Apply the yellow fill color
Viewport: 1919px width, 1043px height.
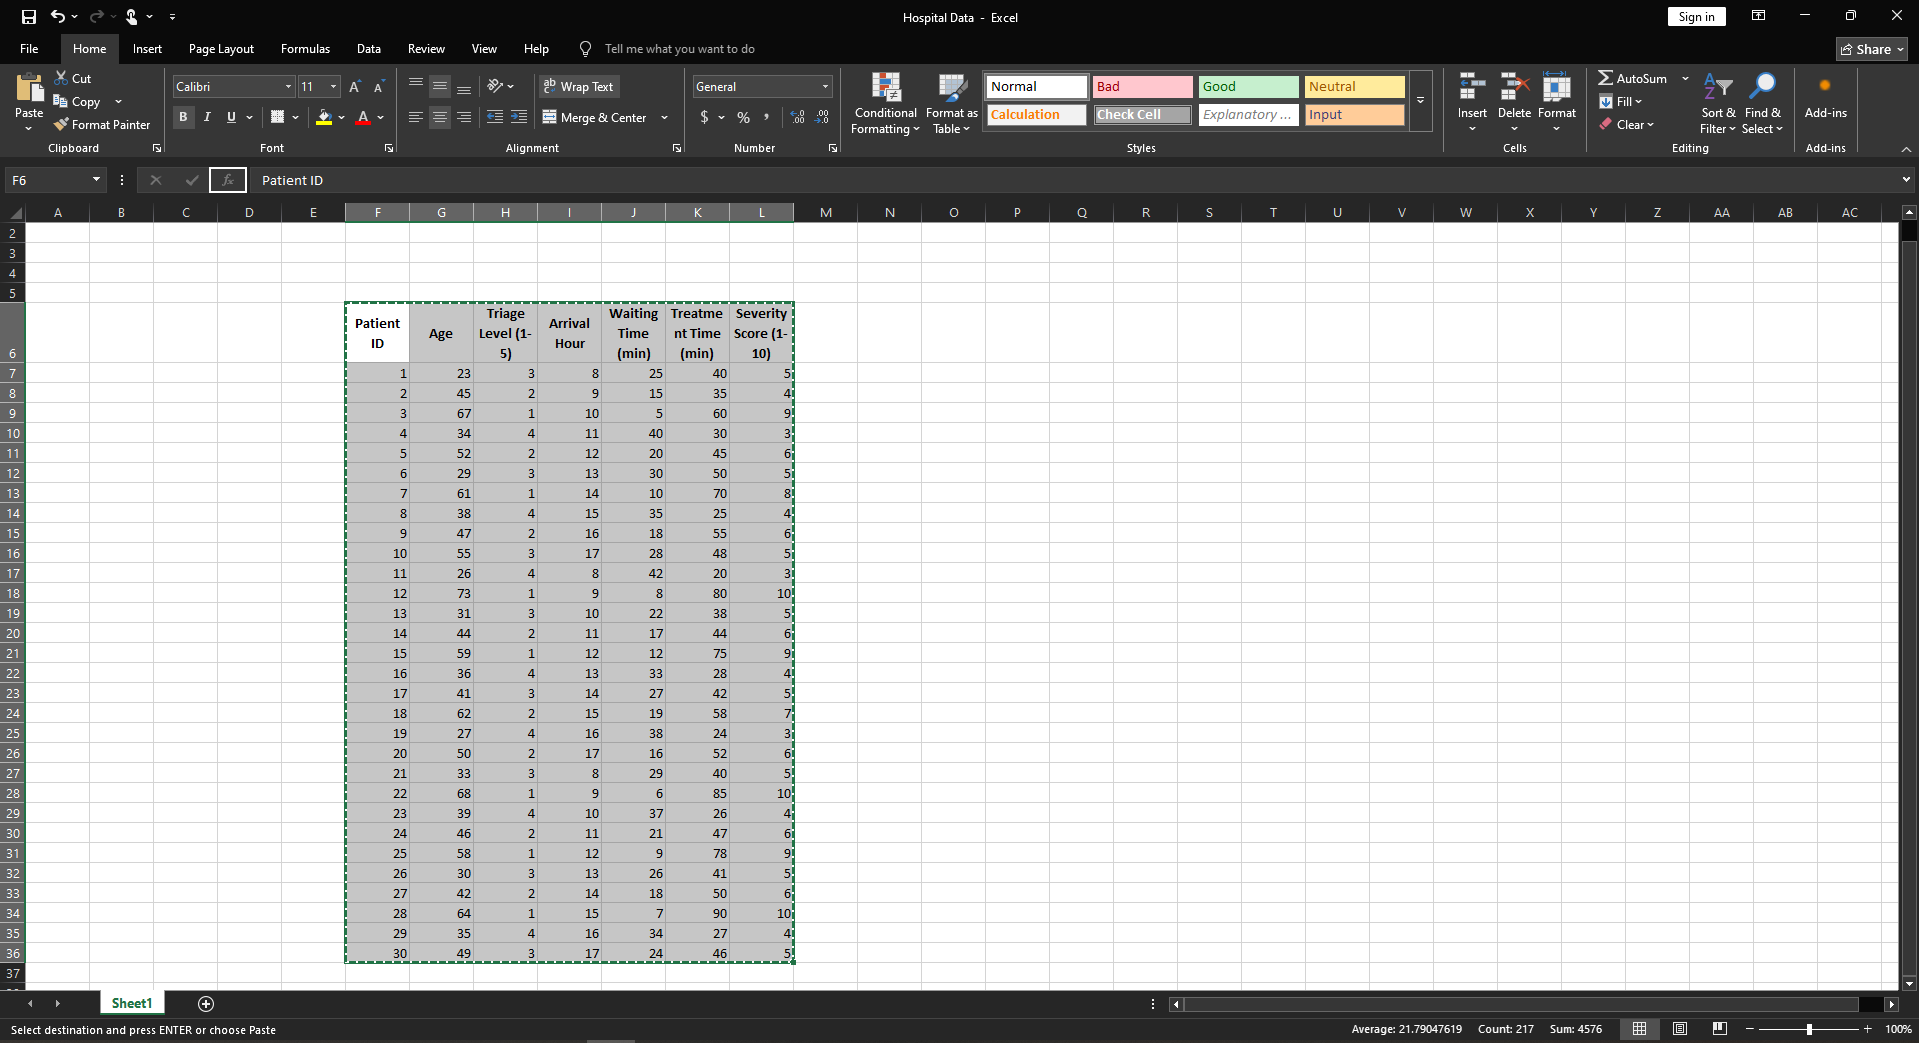click(324, 117)
